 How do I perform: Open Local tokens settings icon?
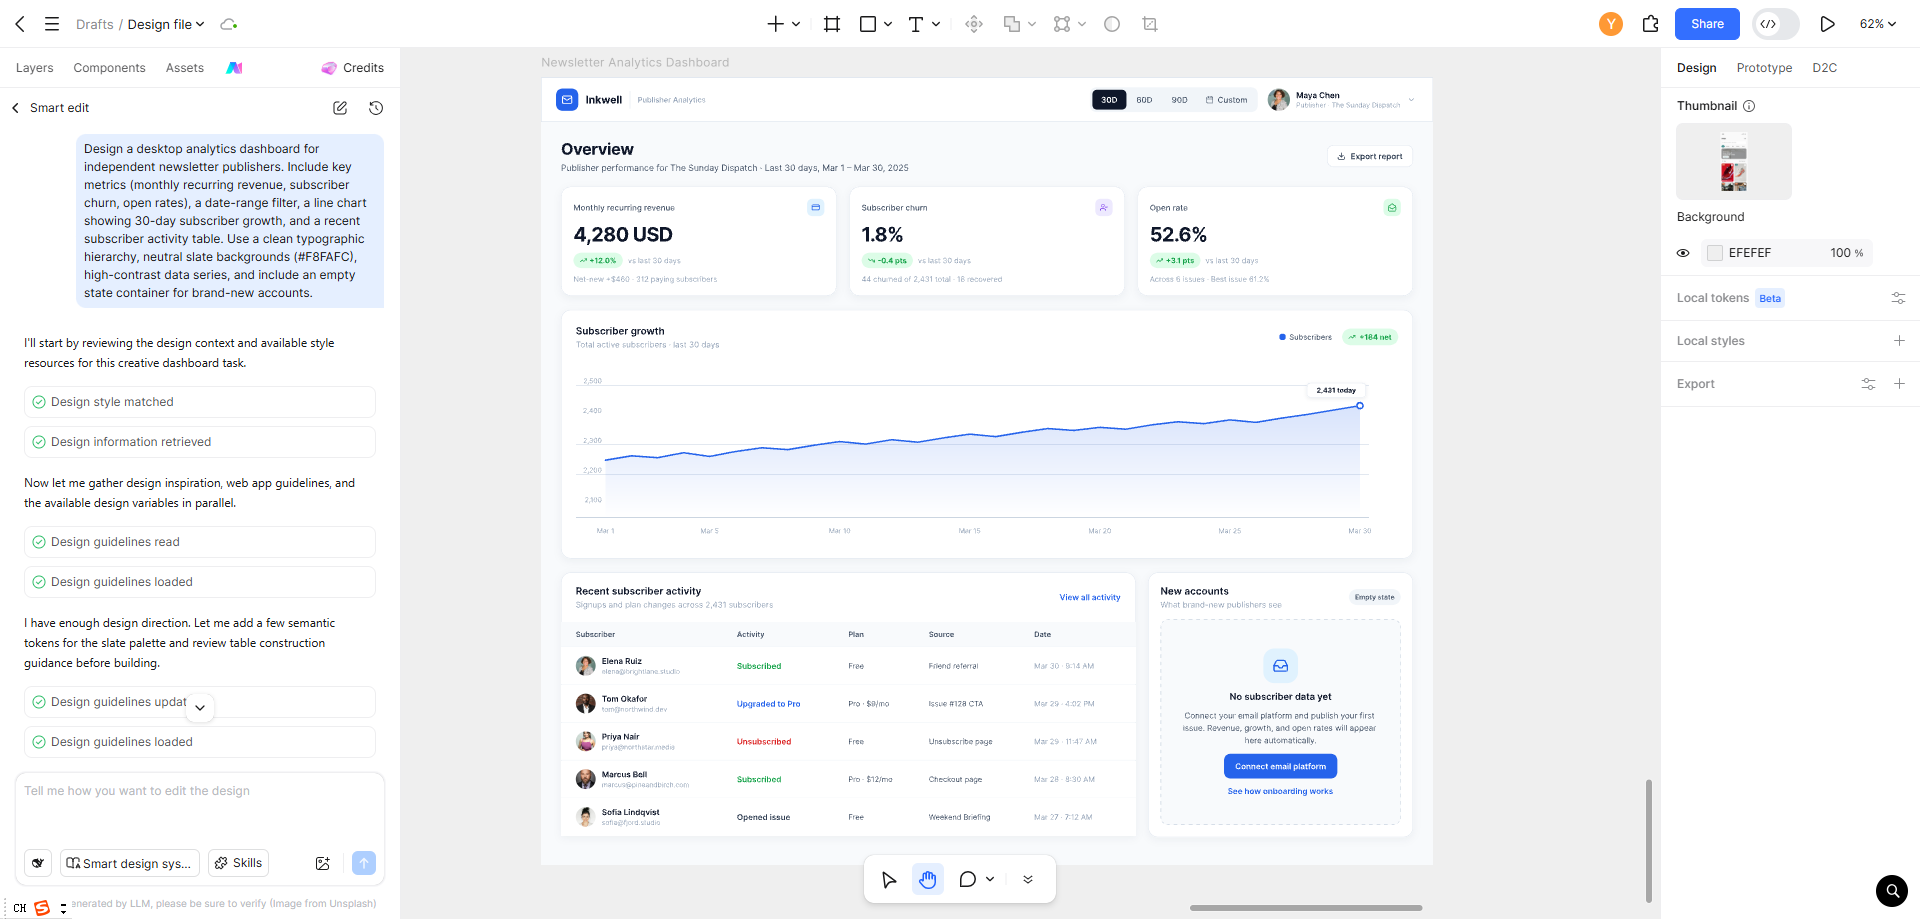[1898, 298]
